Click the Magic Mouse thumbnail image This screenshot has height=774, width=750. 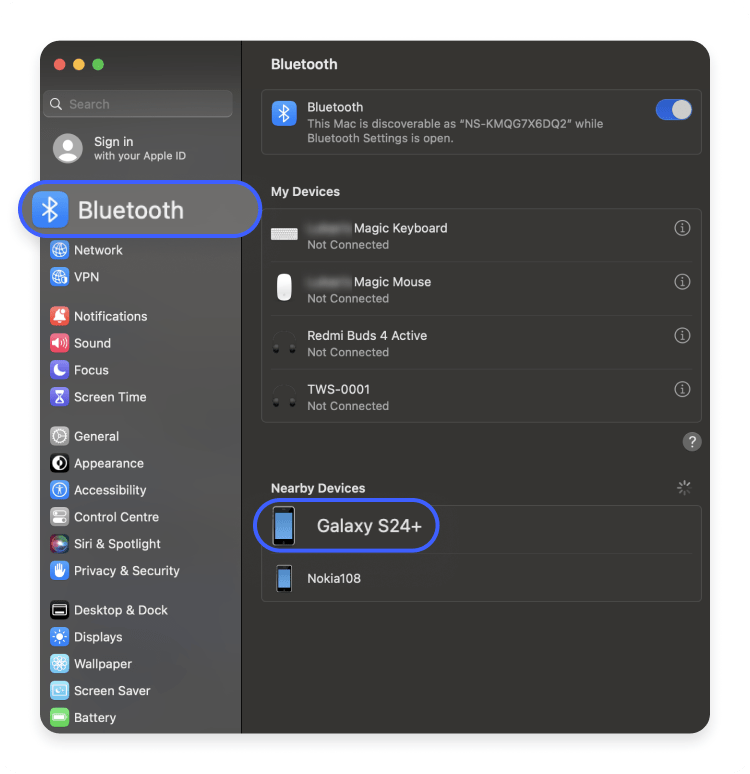[284, 287]
